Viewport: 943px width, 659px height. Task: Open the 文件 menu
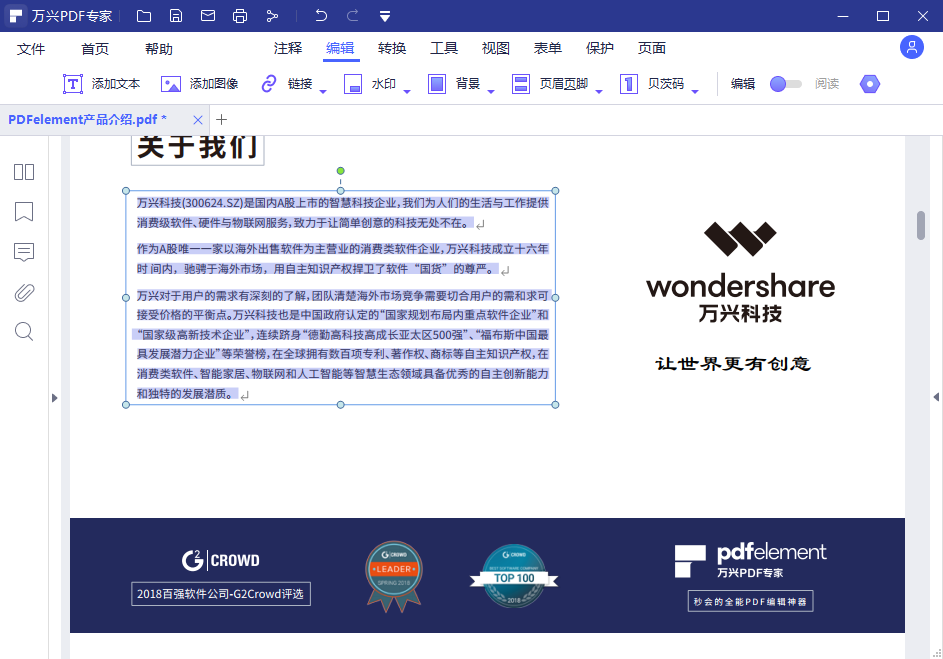[31, 49]
